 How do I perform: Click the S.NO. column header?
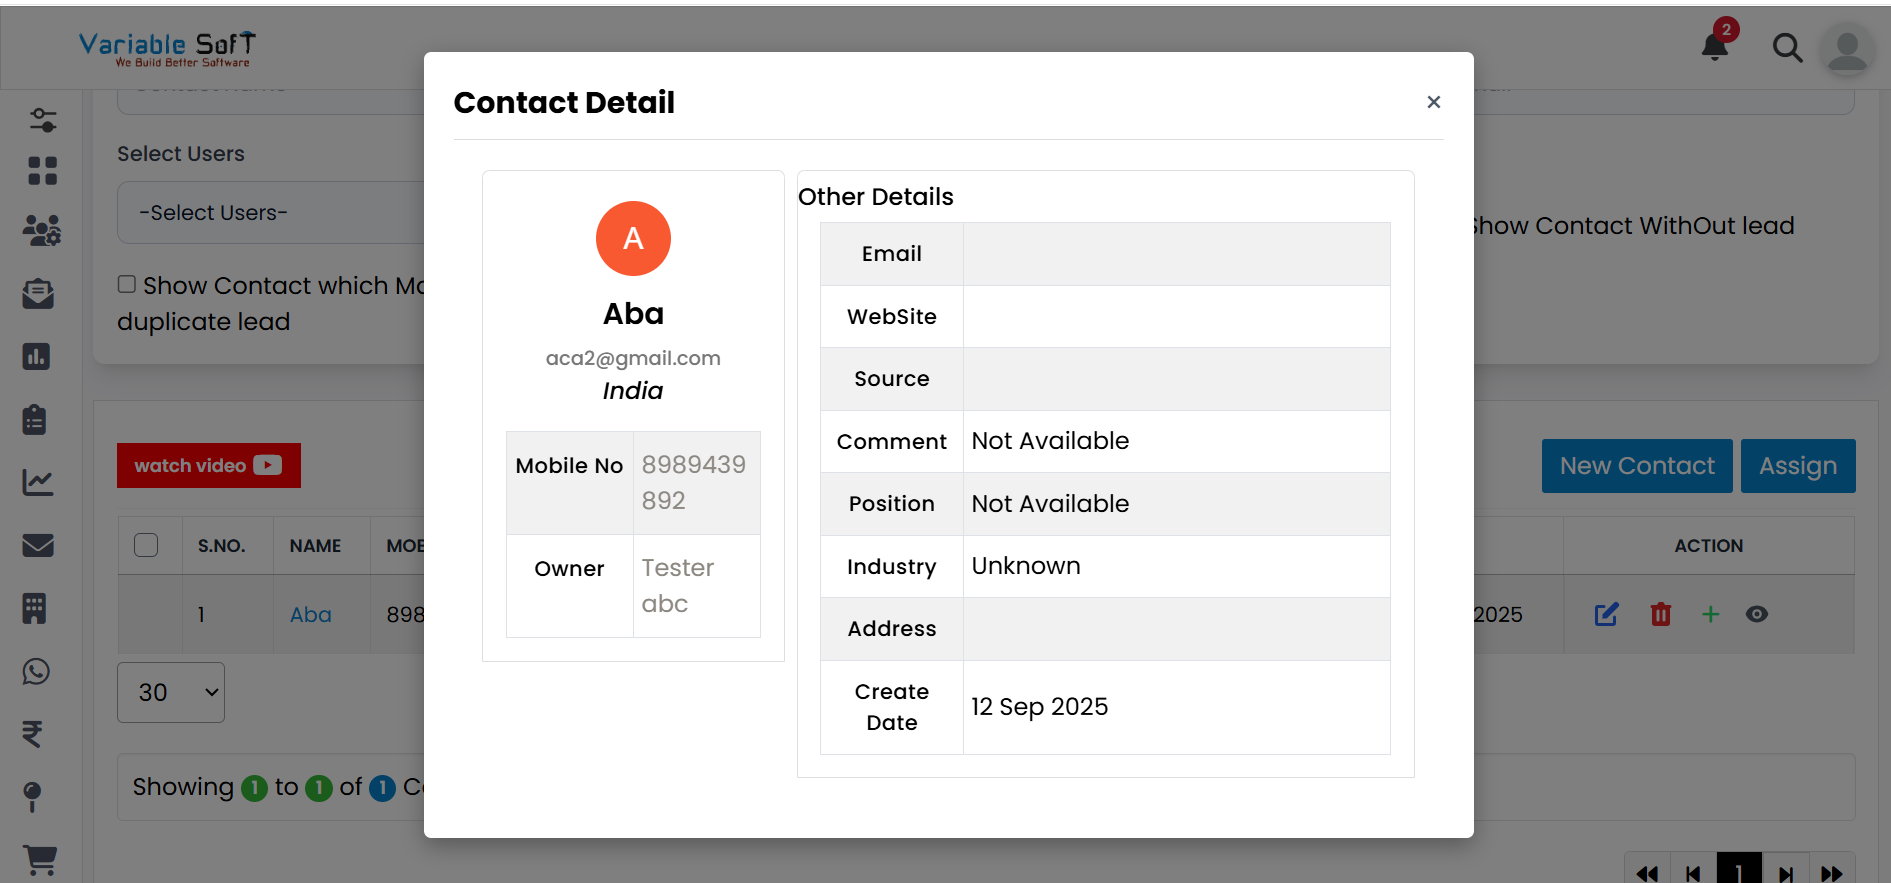point(221,546)
